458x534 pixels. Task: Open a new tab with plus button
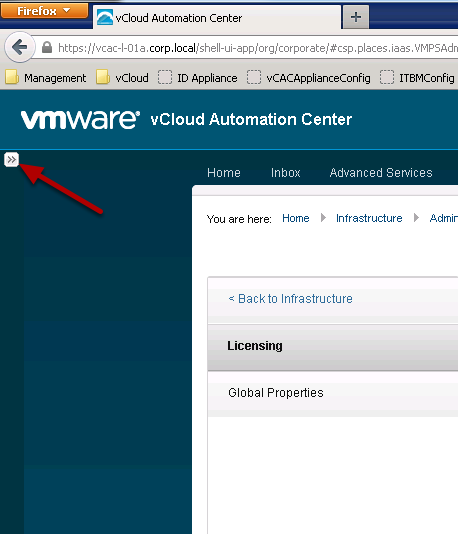(x=356, y=17)
